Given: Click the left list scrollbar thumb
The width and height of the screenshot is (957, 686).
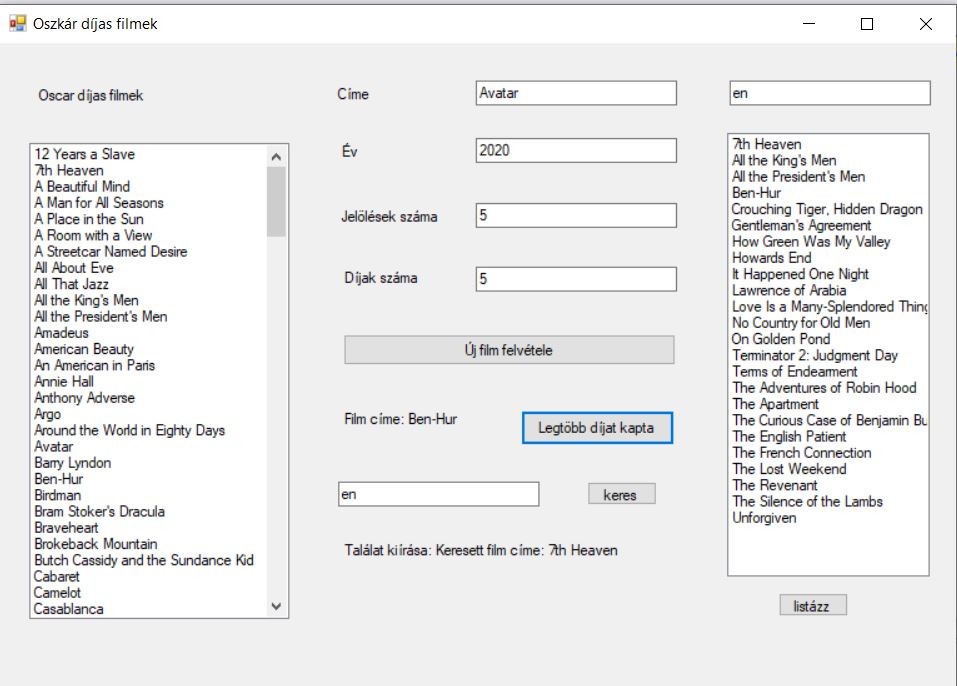Looking at the screenshot, I should 276,201.
